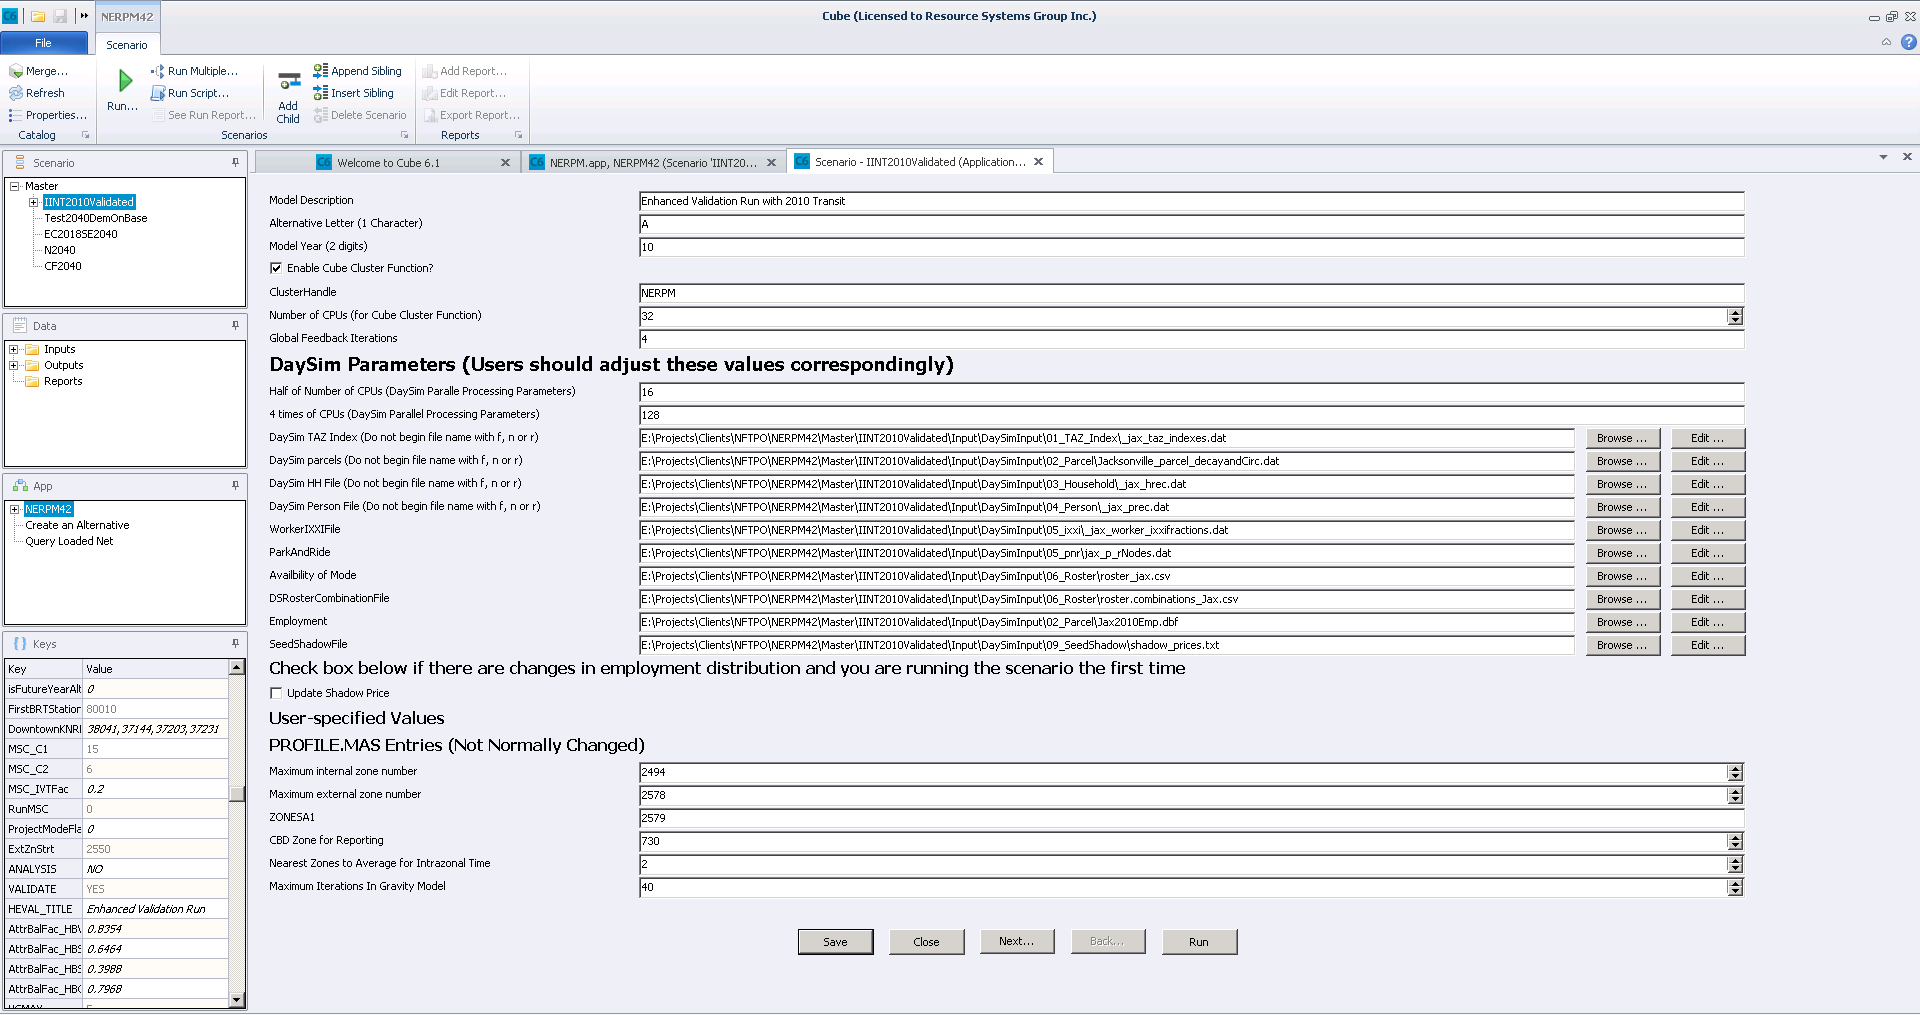Click the help question mark icon
Image resolution: width=1920 pixels, height=1015 pixels.
click(x=1908, y=42)
